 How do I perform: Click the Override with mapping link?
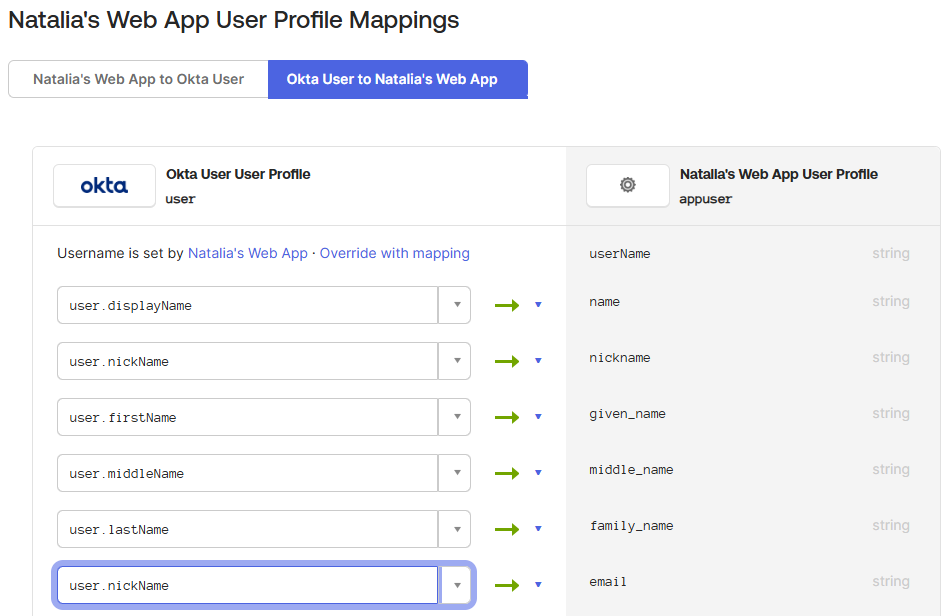(x=394, y=253)
